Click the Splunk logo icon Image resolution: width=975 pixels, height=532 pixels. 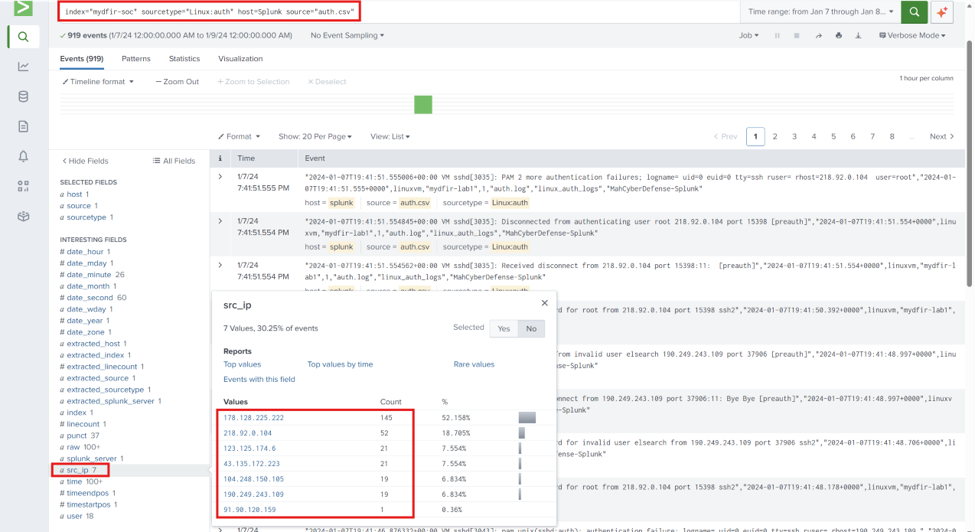coord(23,8)
